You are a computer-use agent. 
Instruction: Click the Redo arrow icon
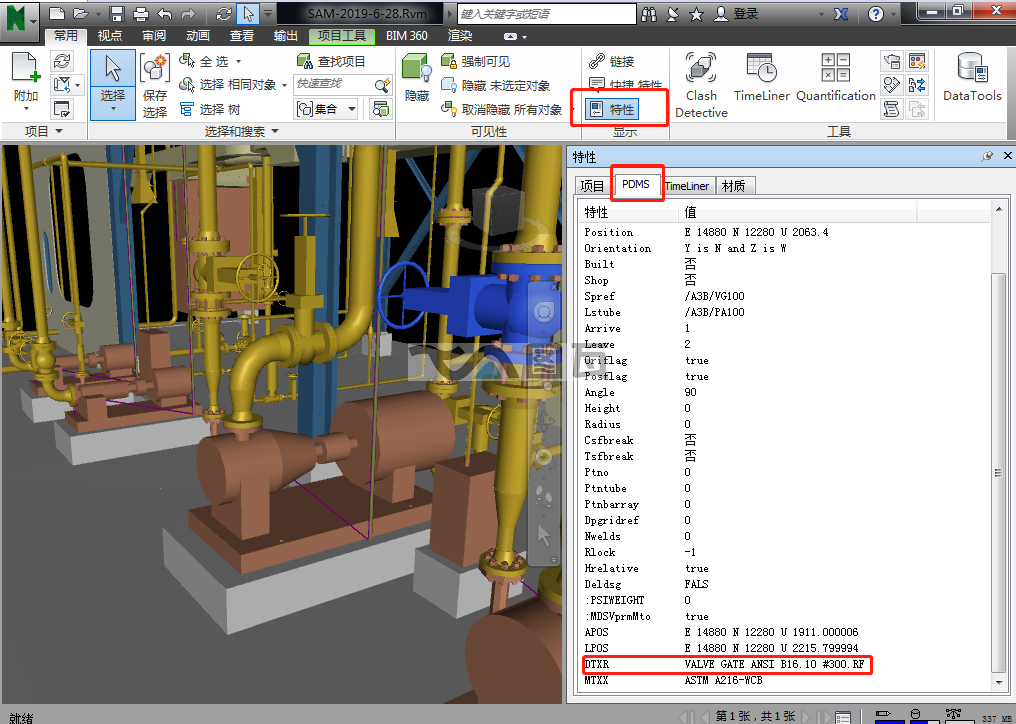tap(189, 14)
